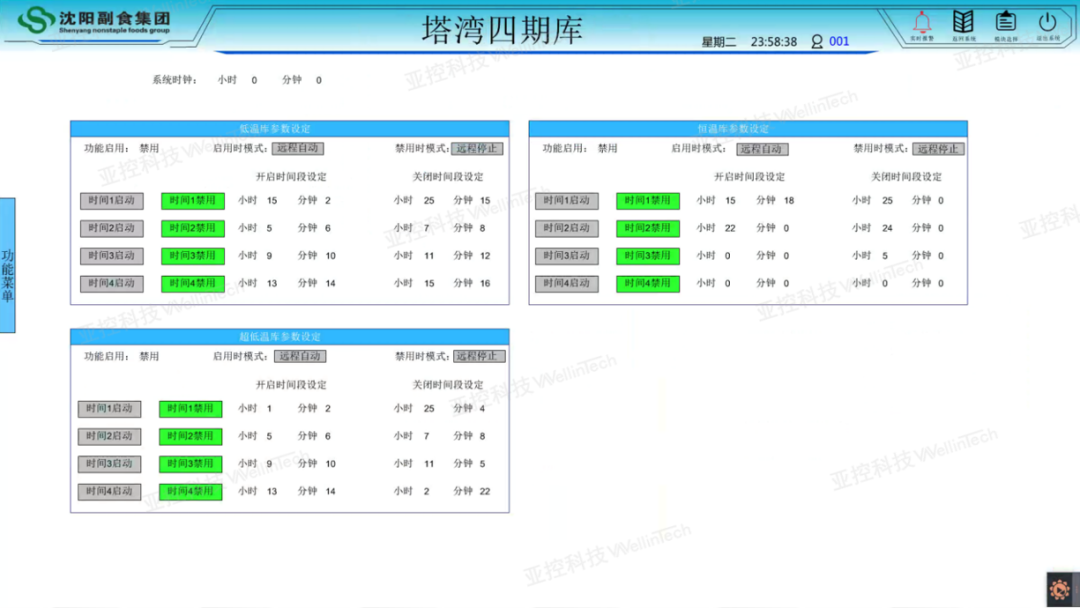
Task: Click 功能启用 禁用 status in 恒温库 panel
Action: [608, 148]
